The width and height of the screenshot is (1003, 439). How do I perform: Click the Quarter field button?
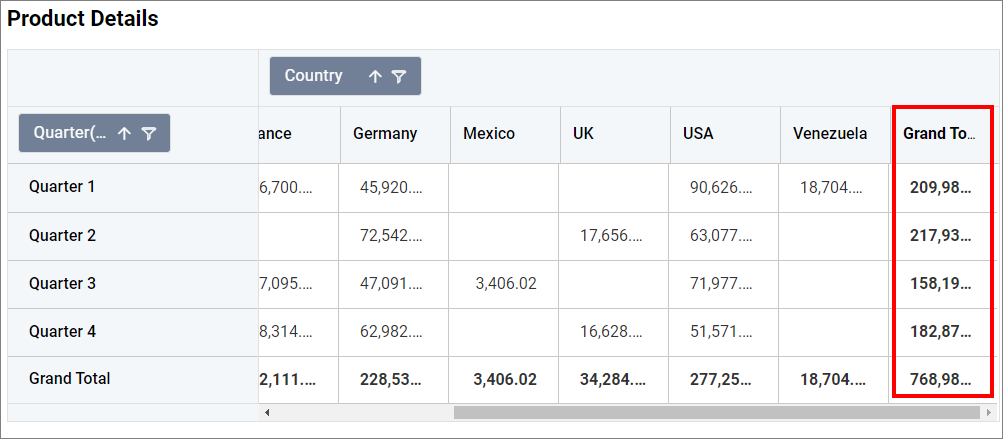click(70, 133)
